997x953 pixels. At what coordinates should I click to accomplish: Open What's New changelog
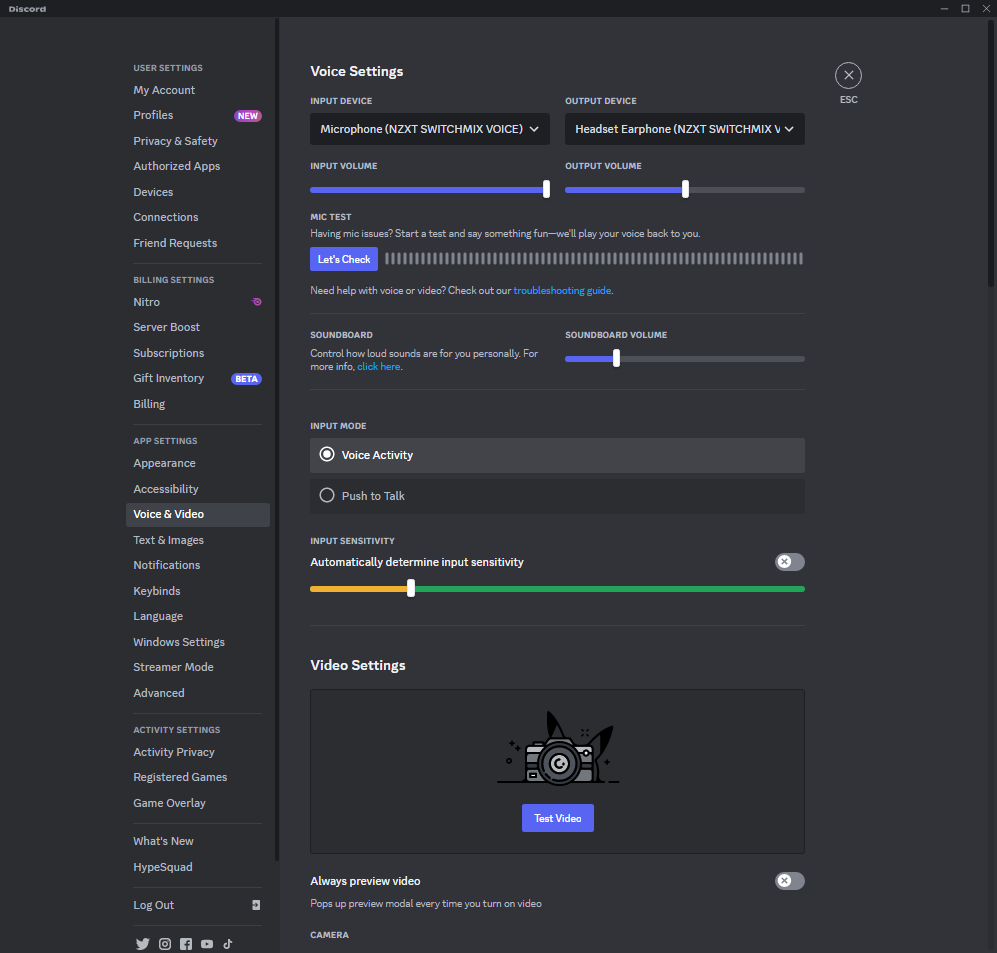click(x=198, y=841)
